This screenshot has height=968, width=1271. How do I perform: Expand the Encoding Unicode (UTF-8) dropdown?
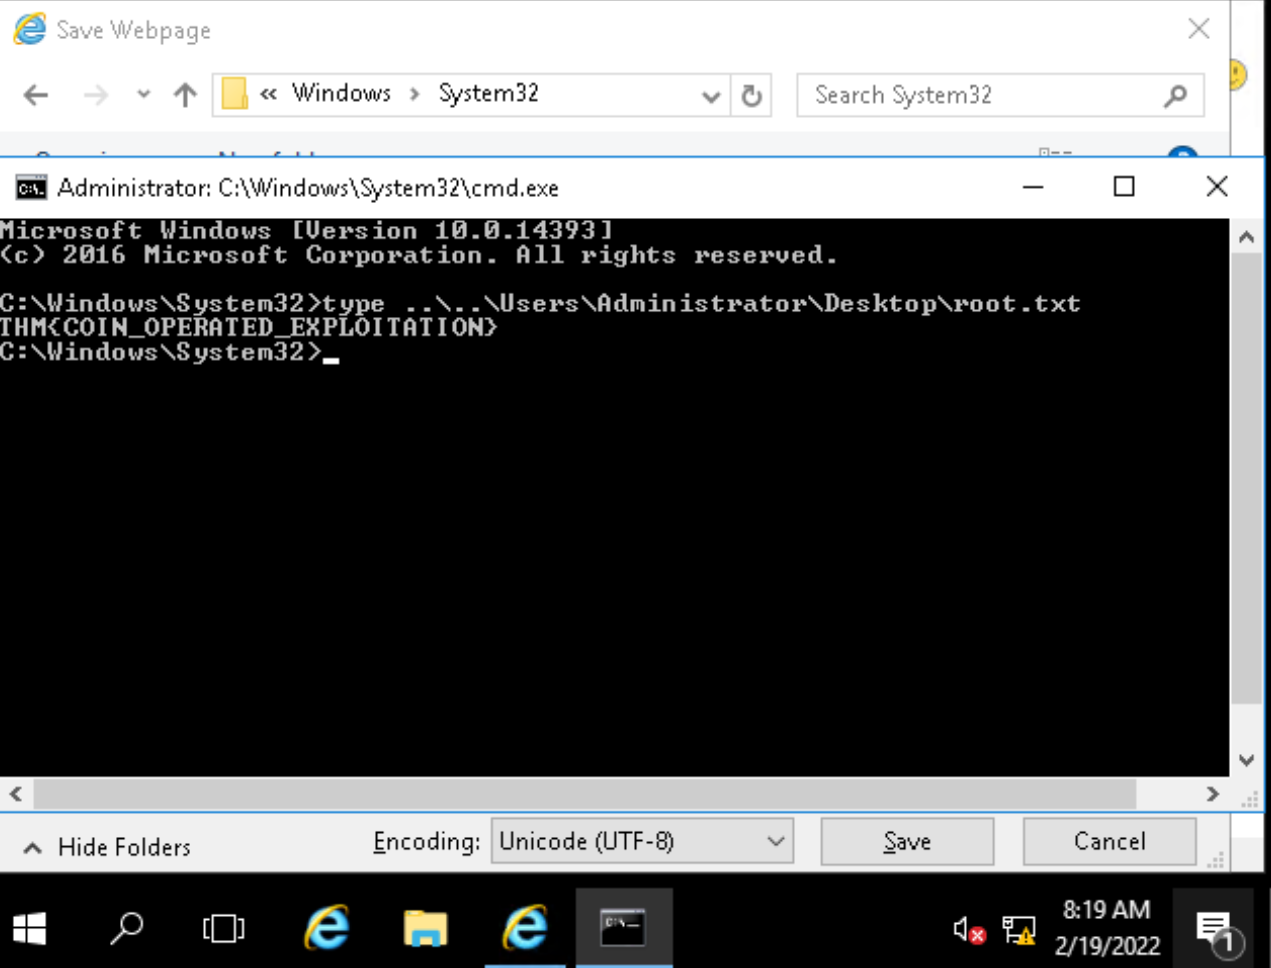point(775,842)
